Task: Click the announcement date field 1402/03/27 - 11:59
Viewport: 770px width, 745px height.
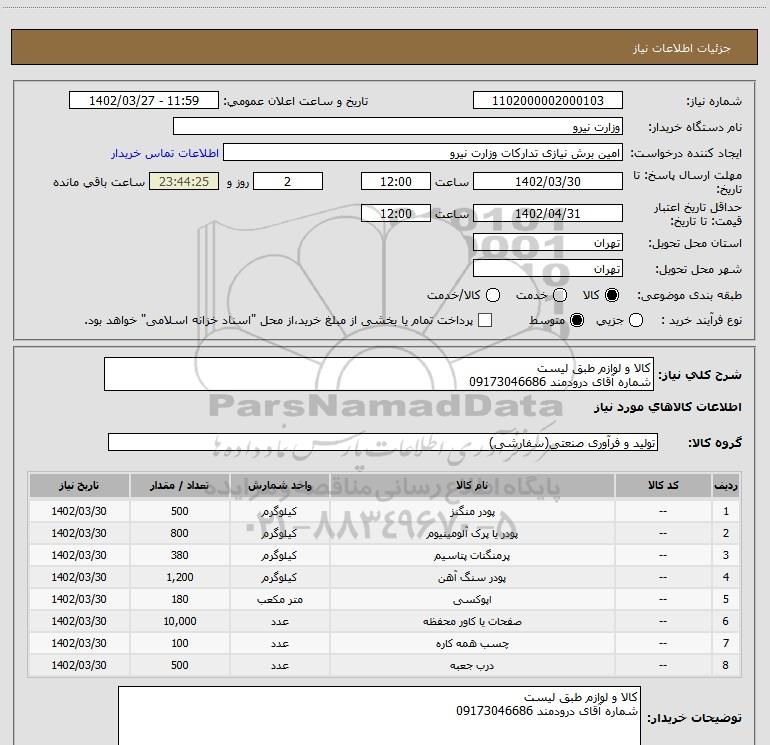Action: coord(144,101)
